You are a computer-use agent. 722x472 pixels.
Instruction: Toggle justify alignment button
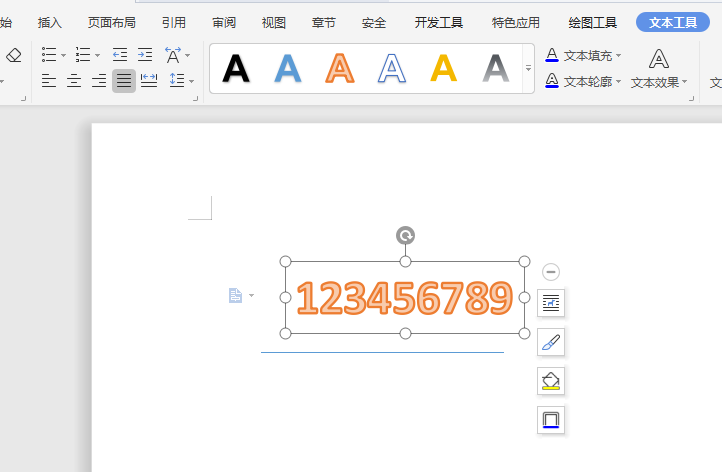[124, 81]
